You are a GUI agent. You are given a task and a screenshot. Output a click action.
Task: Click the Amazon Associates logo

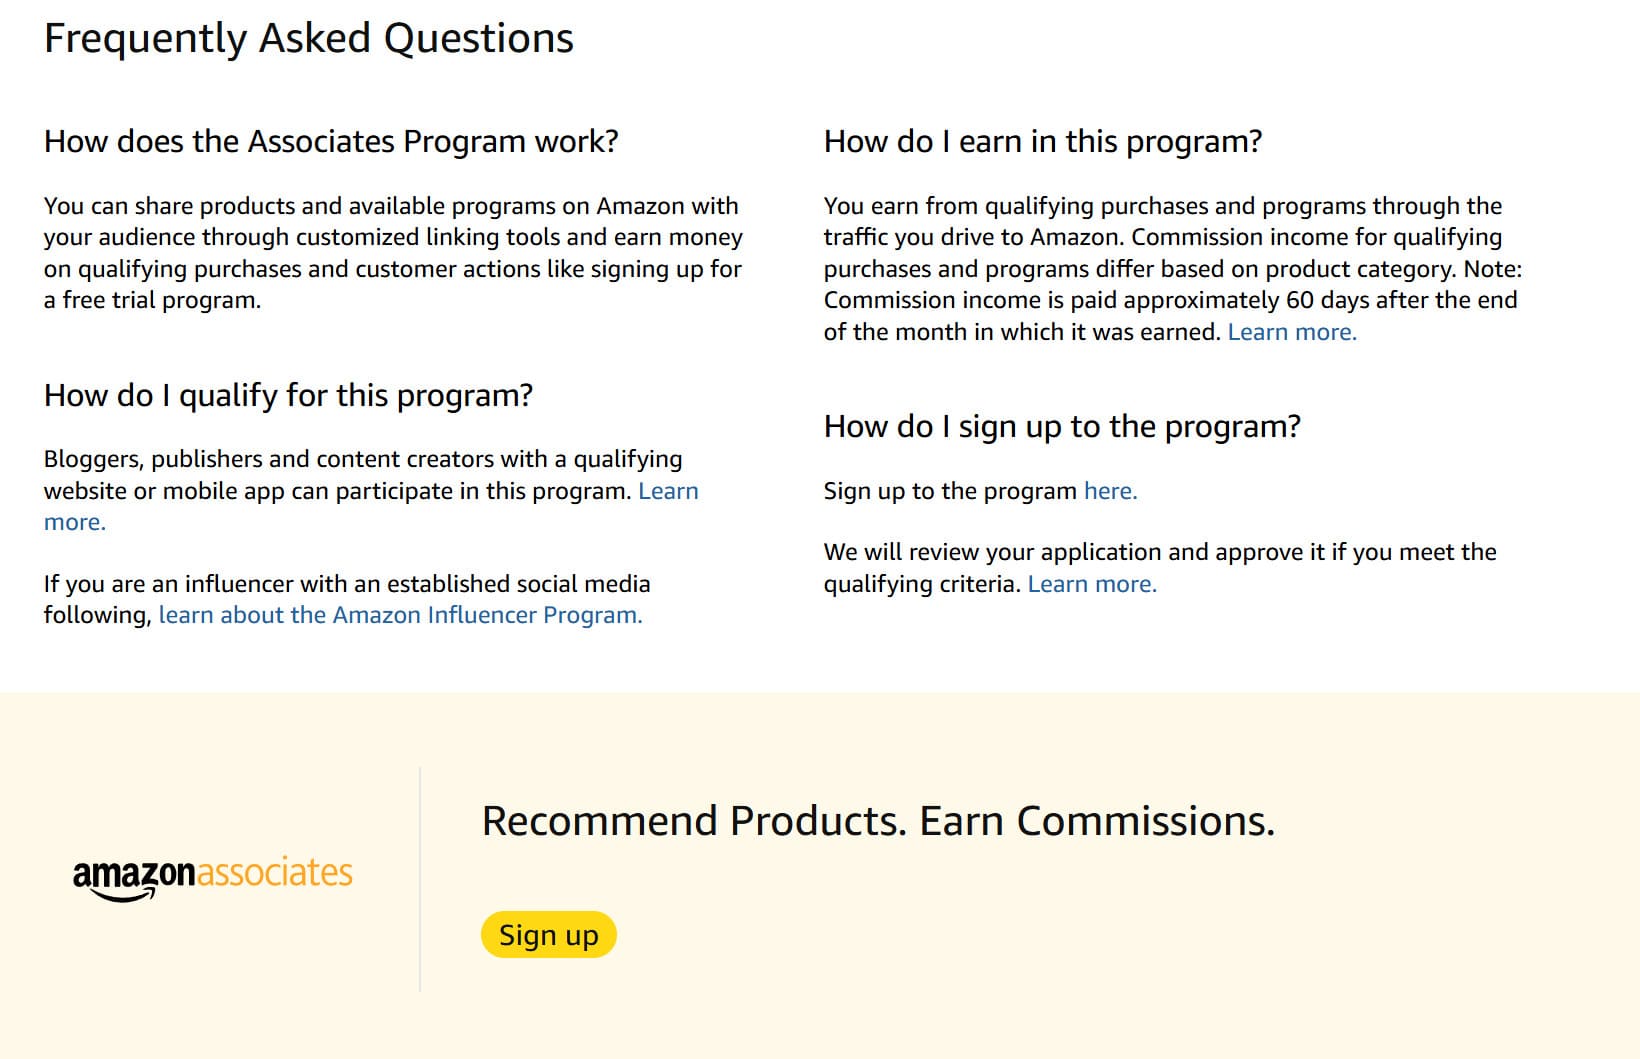pos(212,871)
